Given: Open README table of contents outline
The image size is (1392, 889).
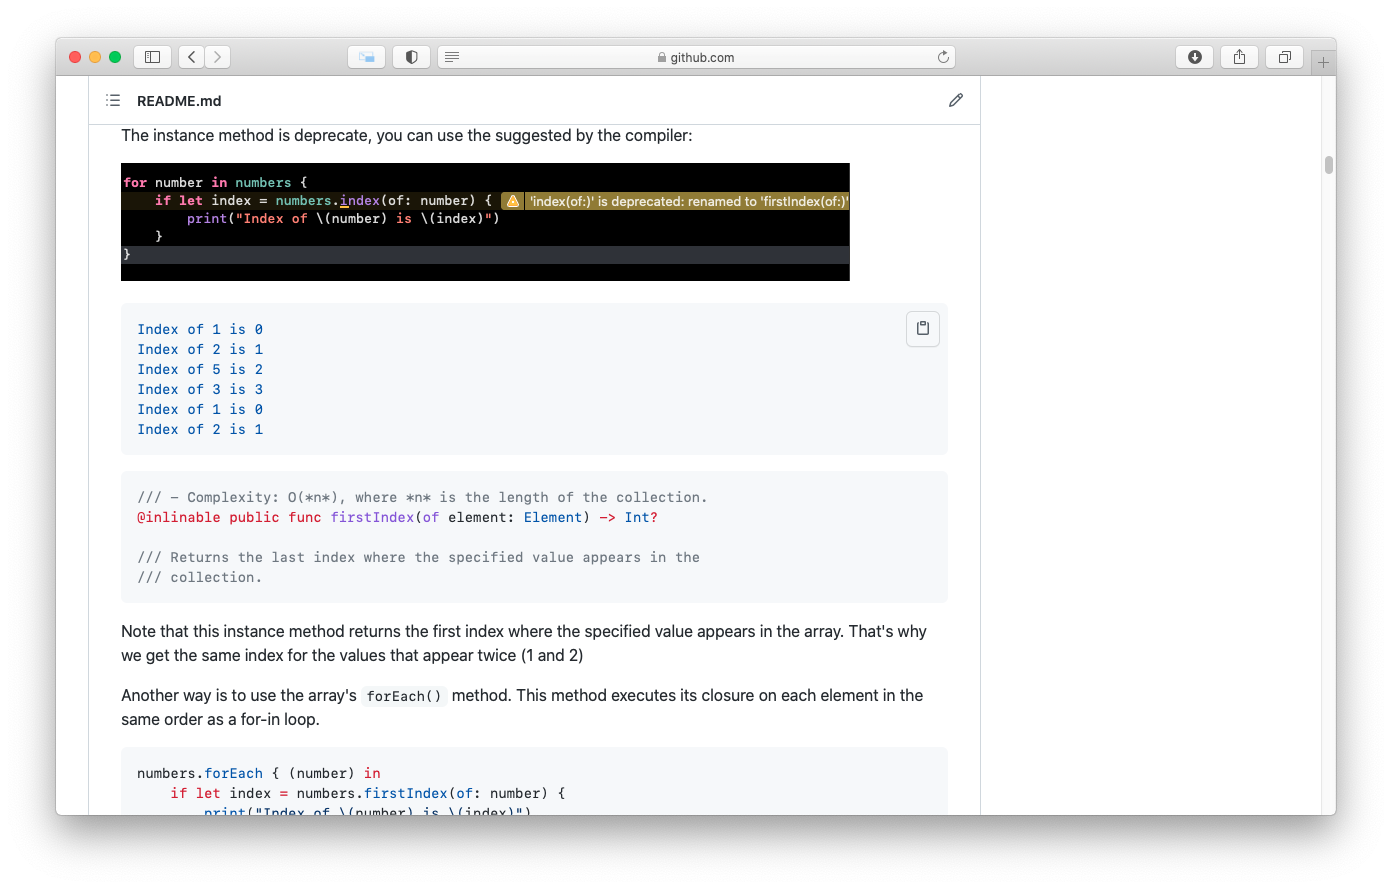Looking at the screenshot, I should click(113, 100).
